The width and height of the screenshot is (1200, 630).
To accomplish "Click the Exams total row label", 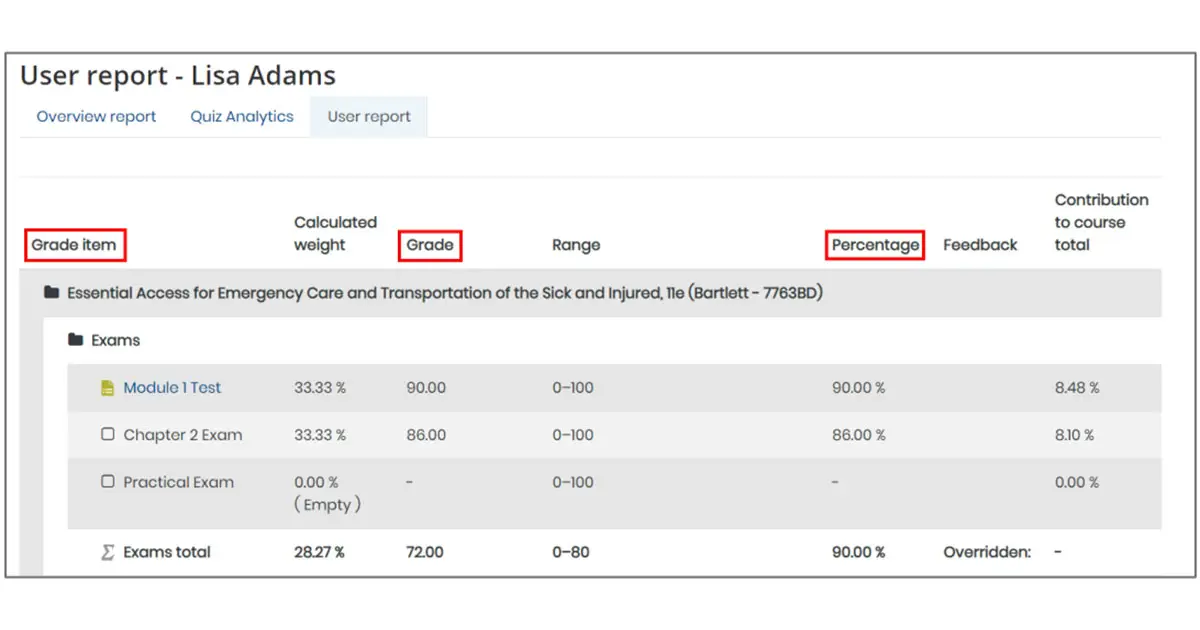I will pyautogui.click(x=167, y=552).
